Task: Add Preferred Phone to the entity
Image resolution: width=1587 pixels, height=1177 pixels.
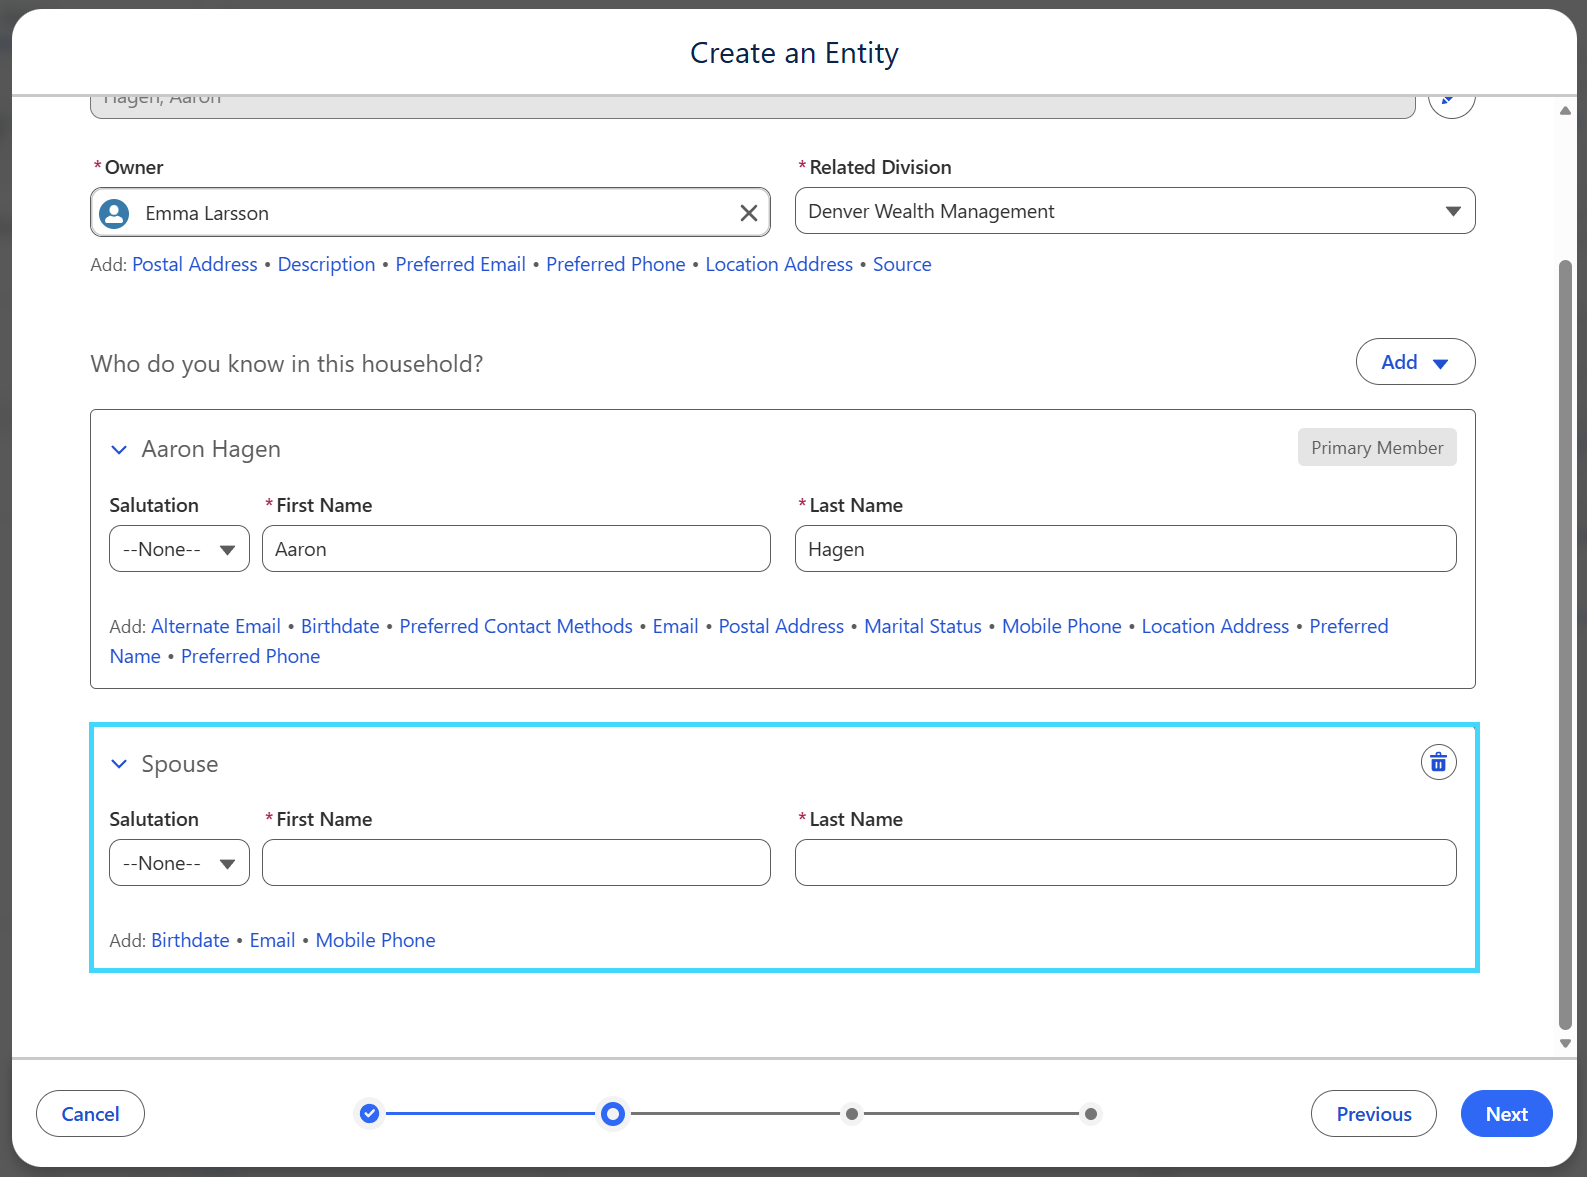Action: 616,264
